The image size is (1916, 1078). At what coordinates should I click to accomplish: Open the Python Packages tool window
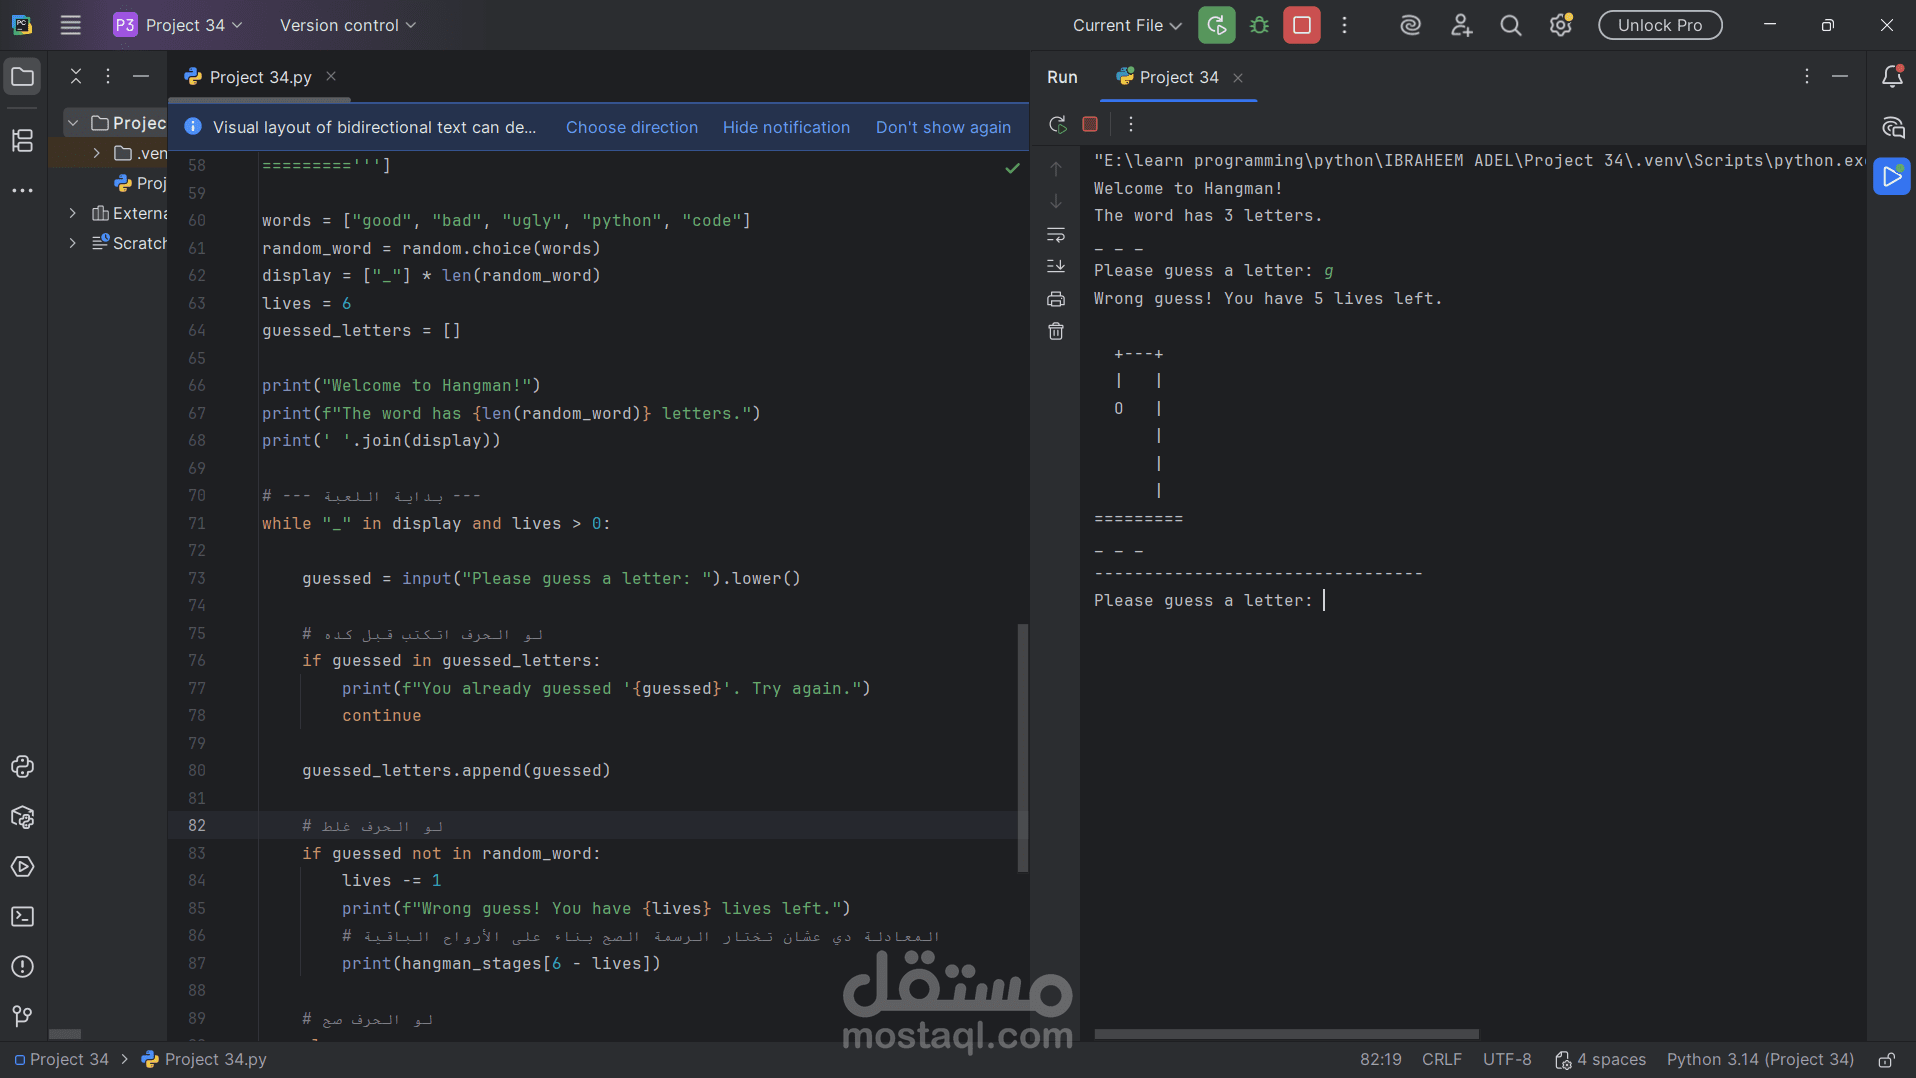point(23,817)
